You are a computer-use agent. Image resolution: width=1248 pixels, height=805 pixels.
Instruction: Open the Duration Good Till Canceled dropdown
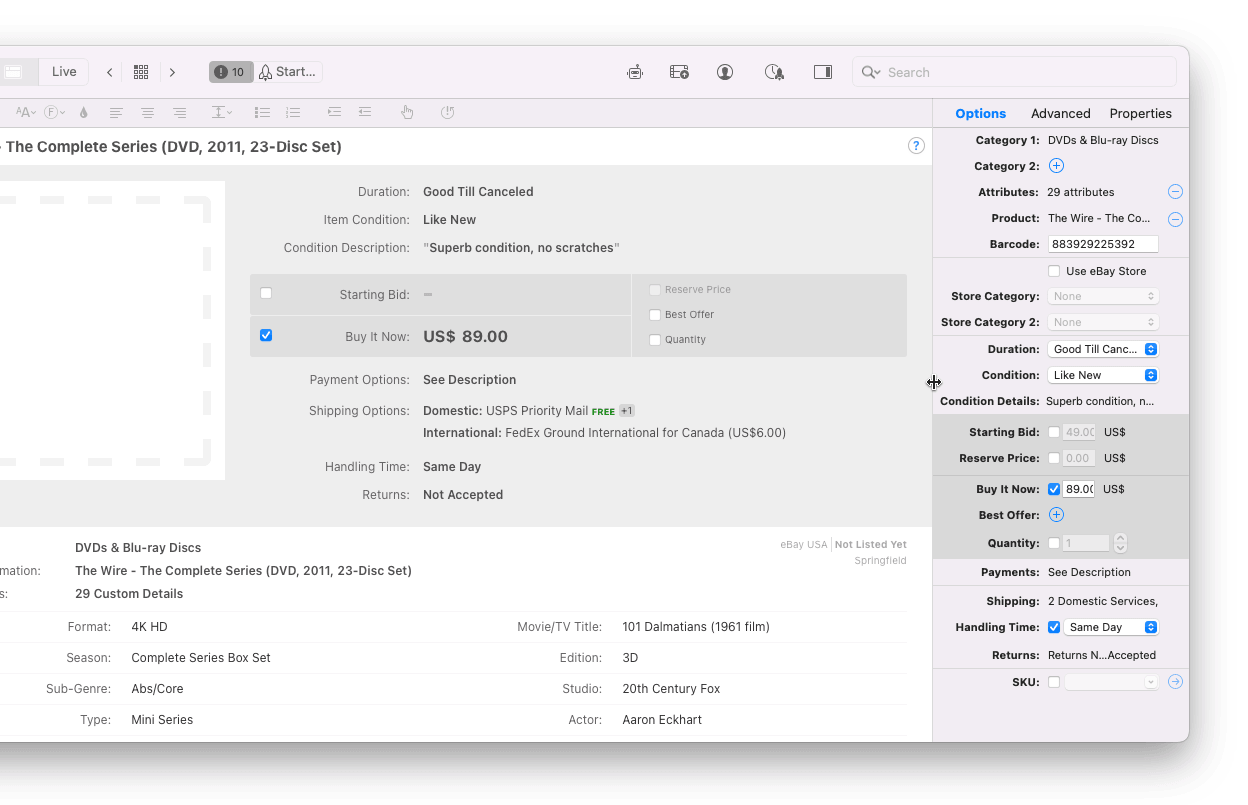click(x=1103, y=349)
